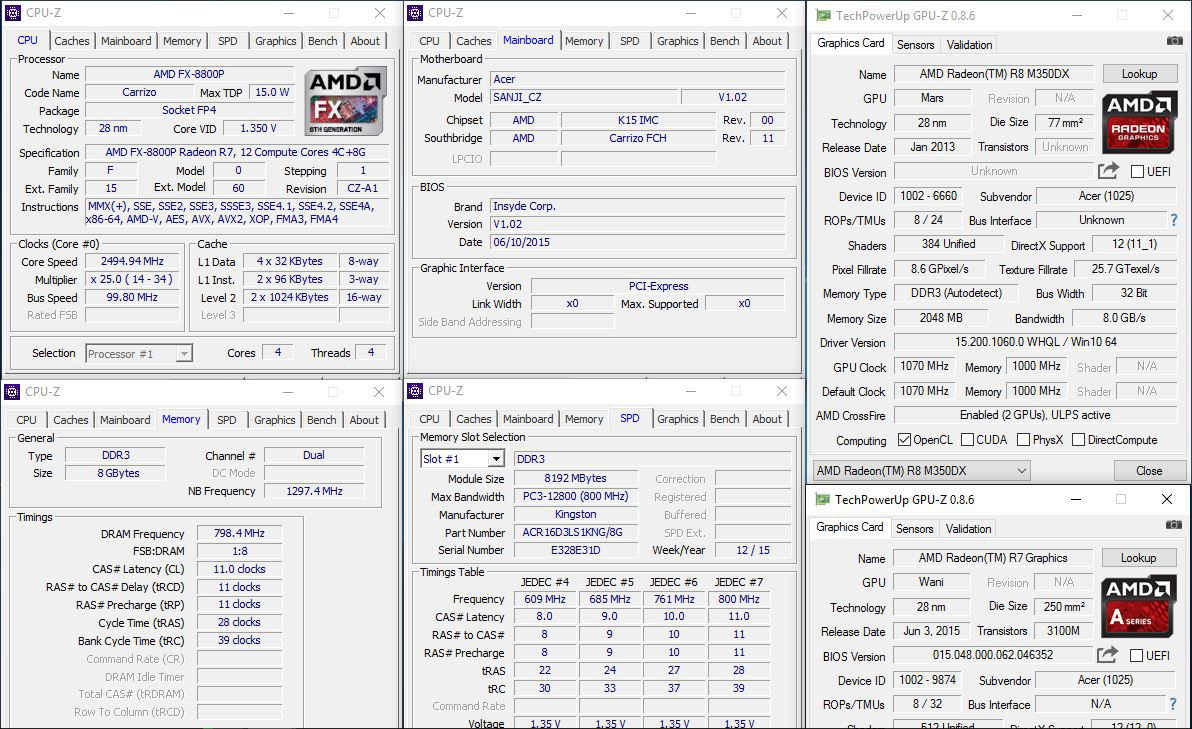This screenshot has width=1192, height=729.
Task: Toggle the UEFI checkbox in the R8 M350DX window
Action: click(x=1137, y=172)
